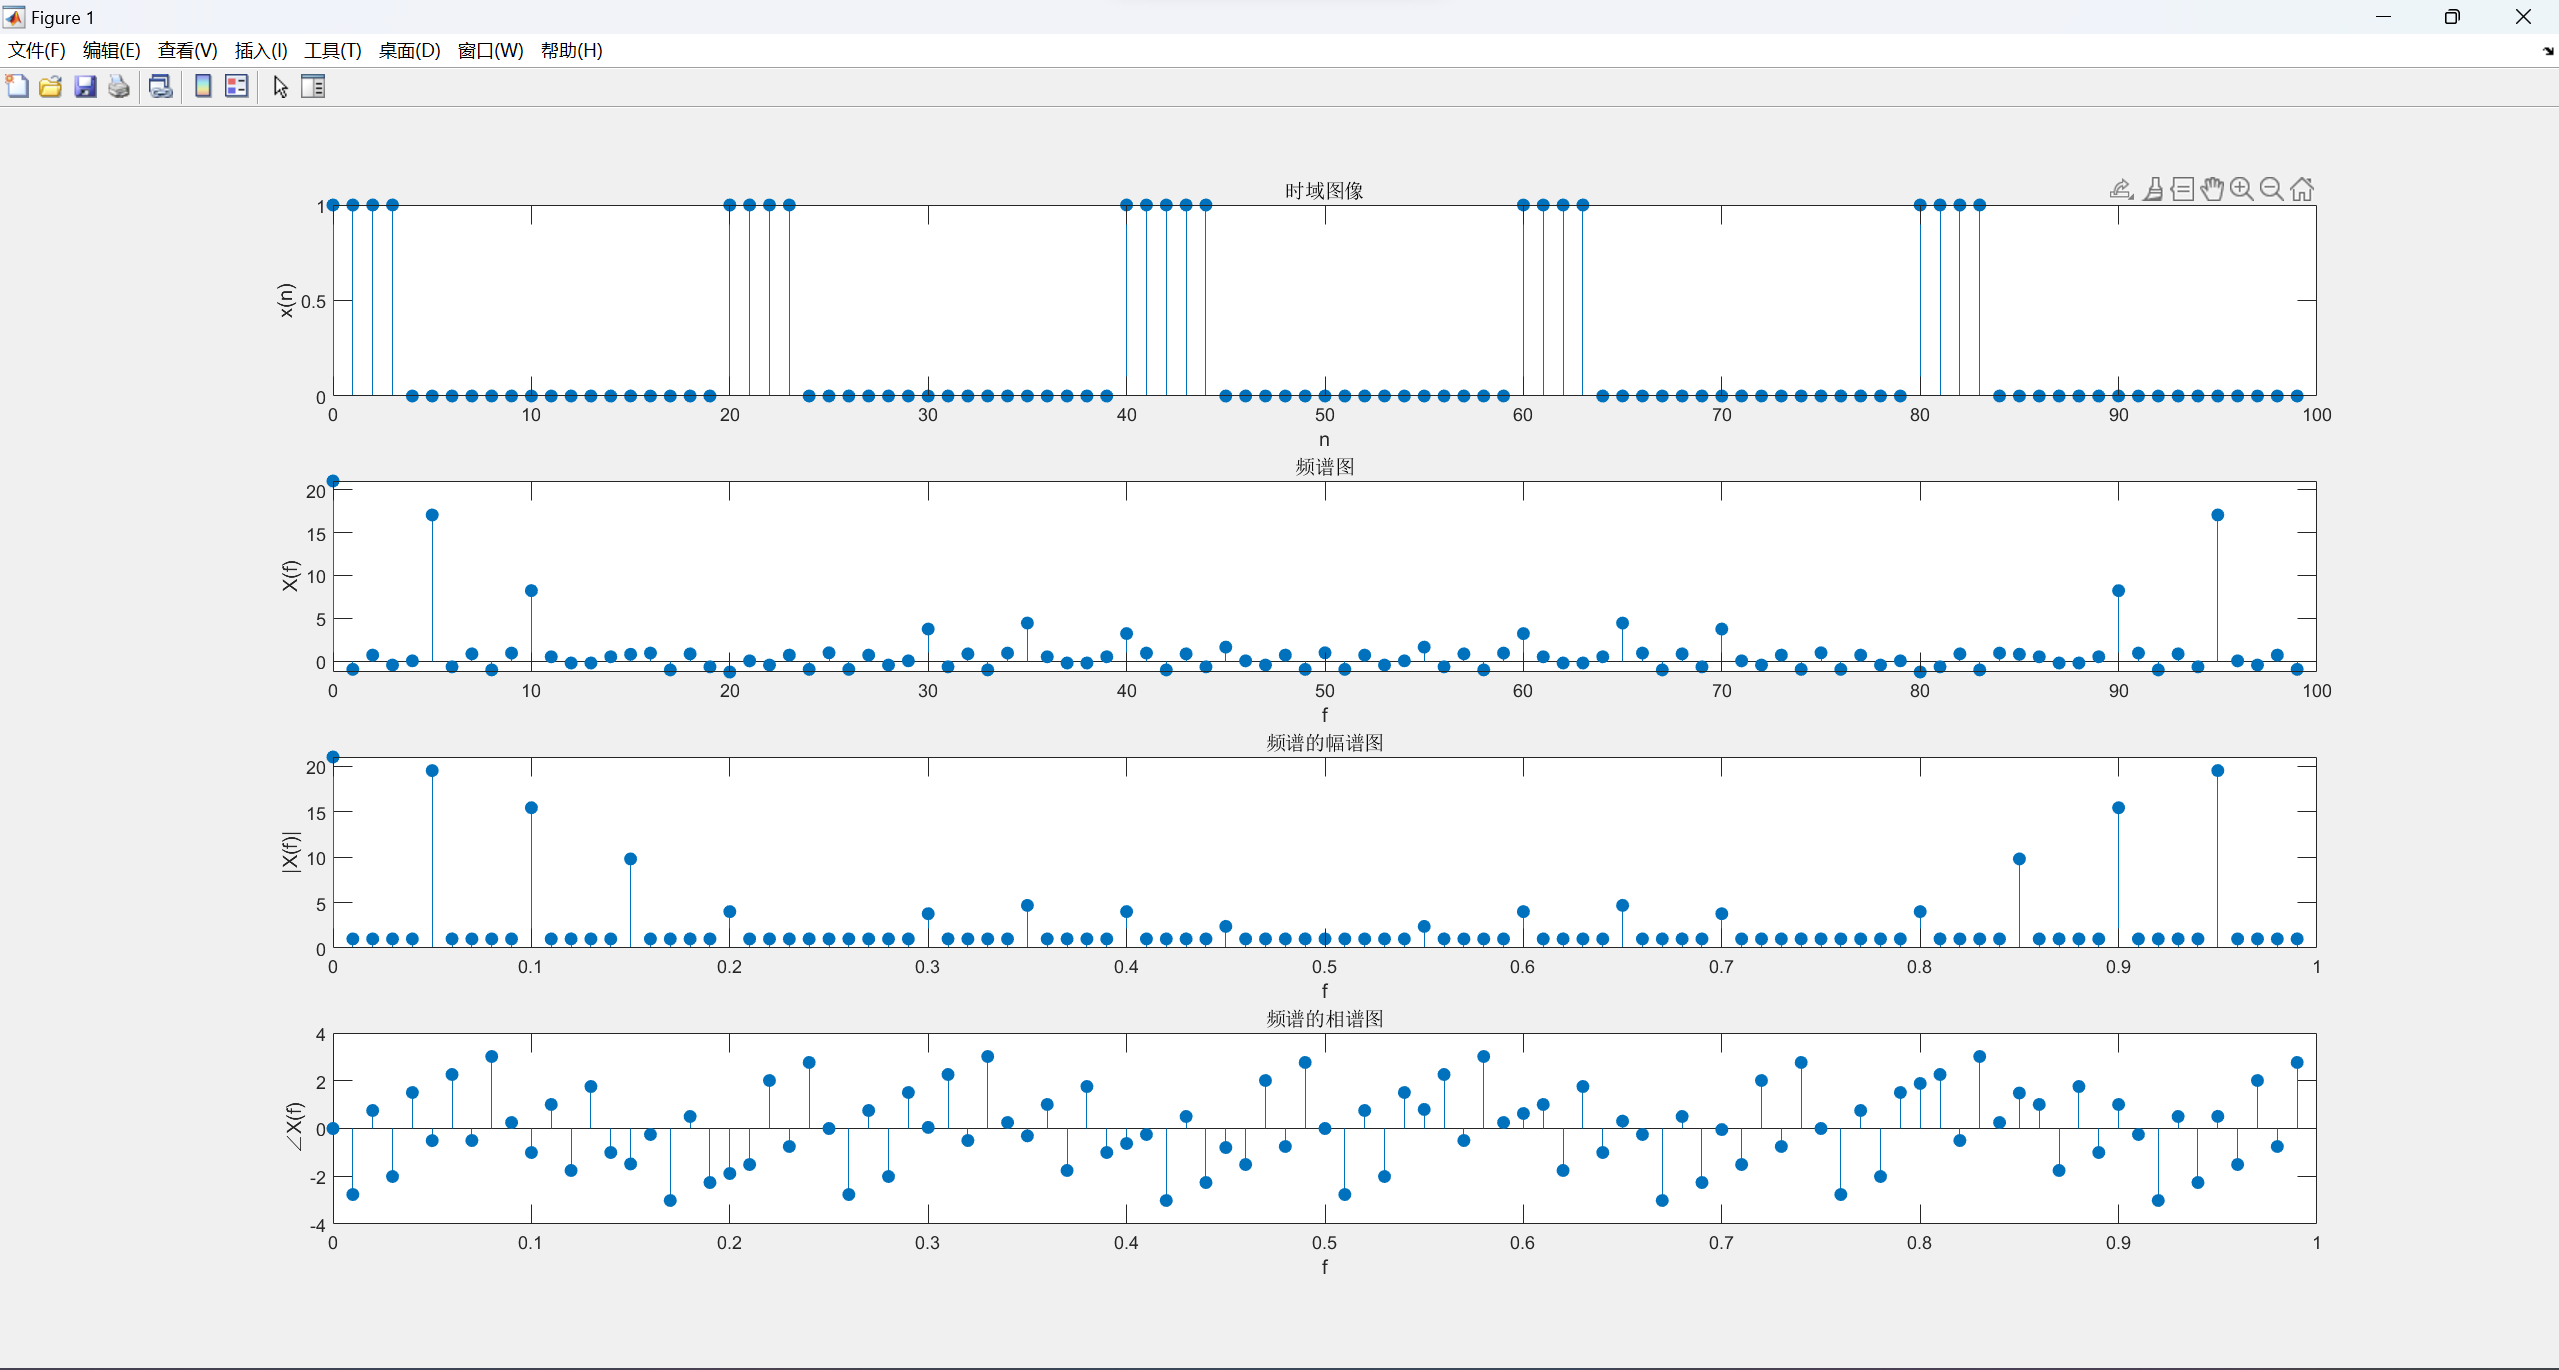Toggle the Pan hand tool on axes
The image size is (2559, 1370).
point(2212,189)
